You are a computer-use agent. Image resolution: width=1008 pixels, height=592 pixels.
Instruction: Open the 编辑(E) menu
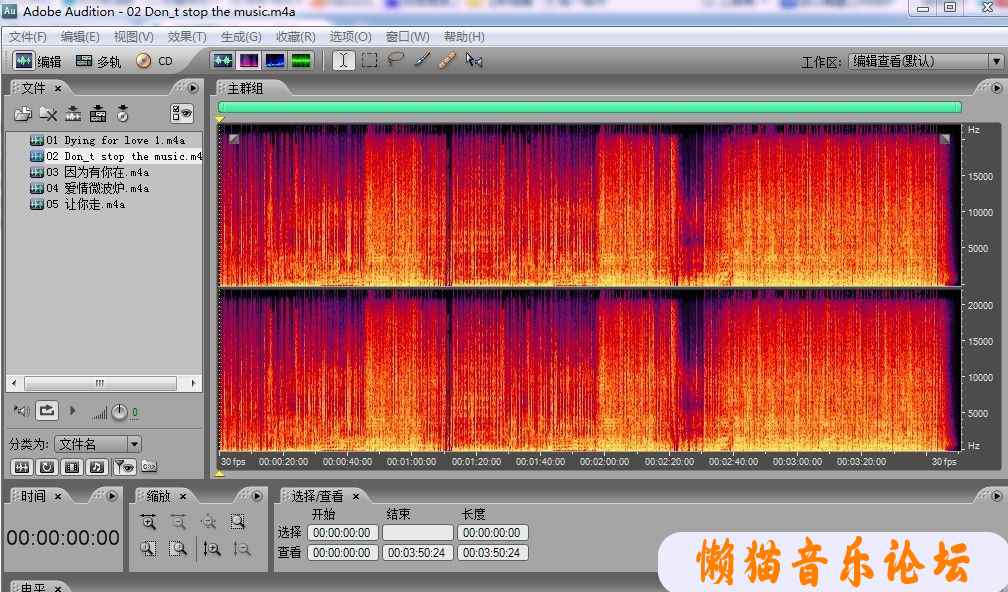pyautogui.click(x=80, y=37)
